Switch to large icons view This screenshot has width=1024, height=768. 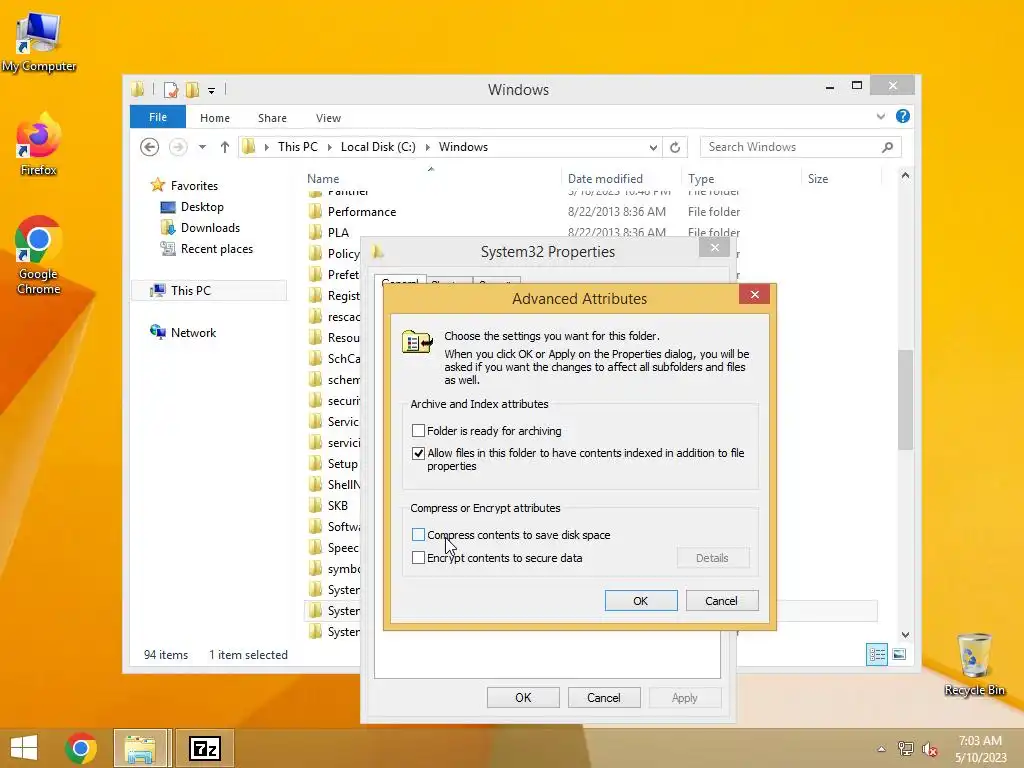click(899, 654)
